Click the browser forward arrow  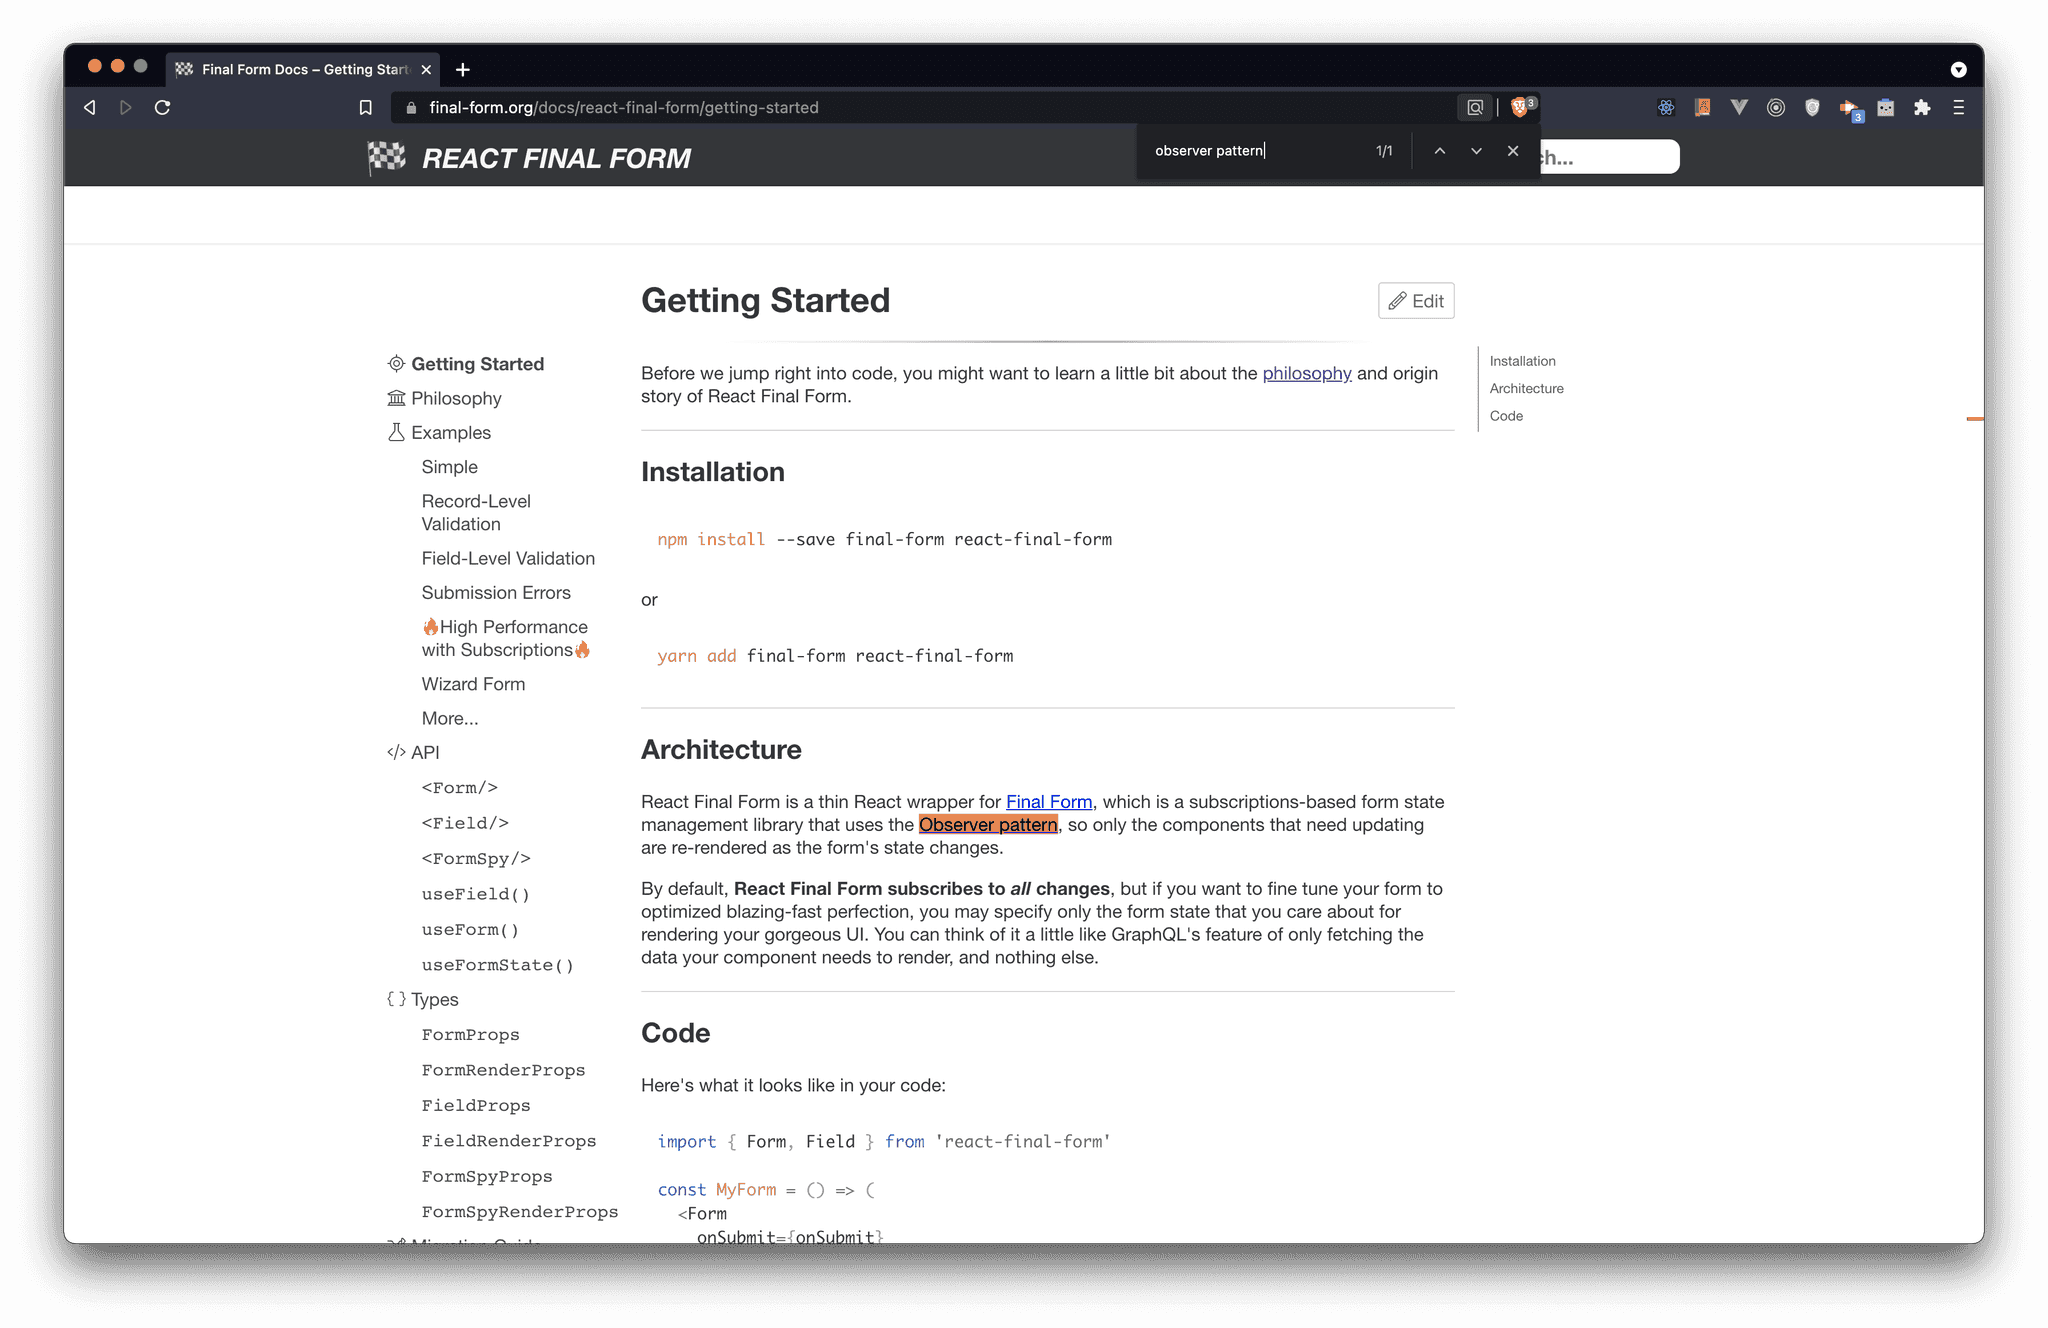point(126,107)
